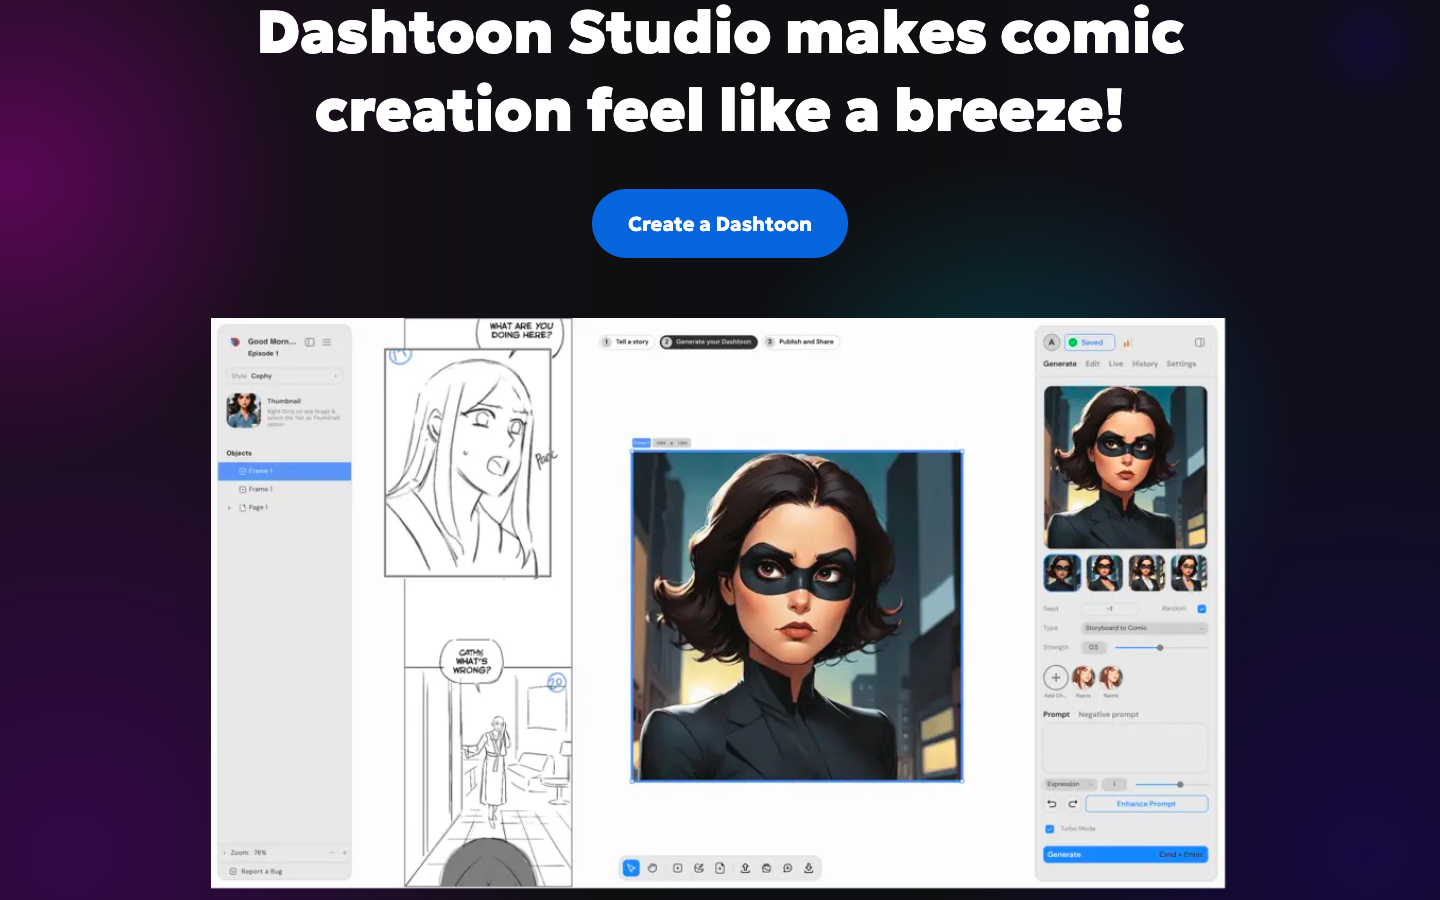Toggle the Random seed checkbox
The width and height of the screenshot is (1440, 900).
pyautogui.click(x=1202, y=608)
